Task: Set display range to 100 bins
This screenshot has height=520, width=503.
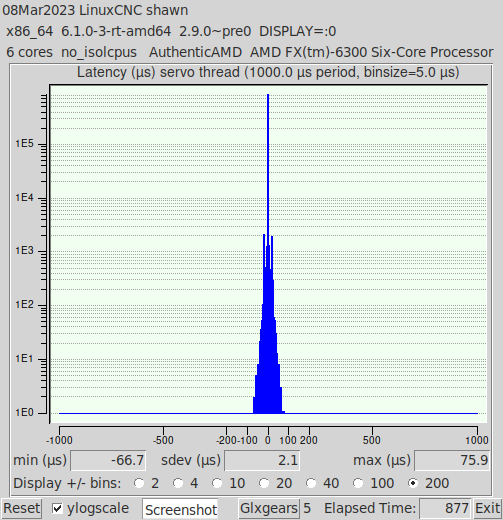Action: point(358,483)
